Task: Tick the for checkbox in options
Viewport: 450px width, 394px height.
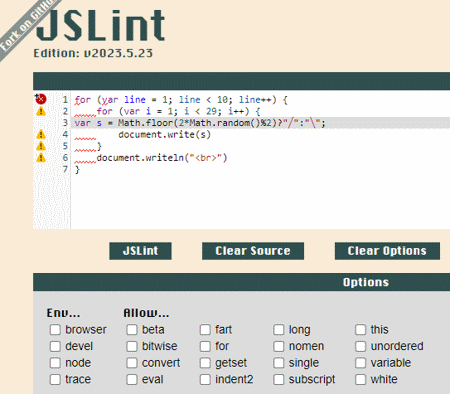Action: pos(205,346)
